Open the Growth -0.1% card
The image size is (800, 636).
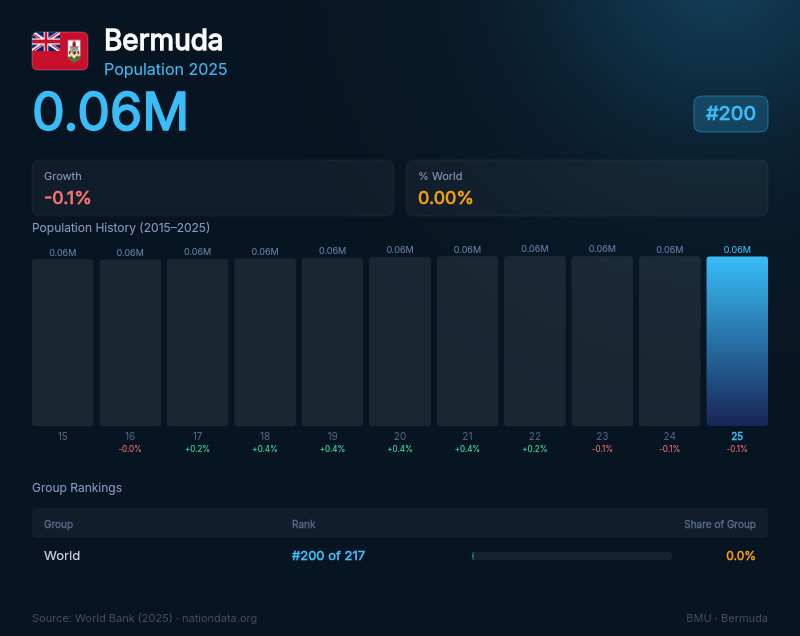tap(213, 188)
